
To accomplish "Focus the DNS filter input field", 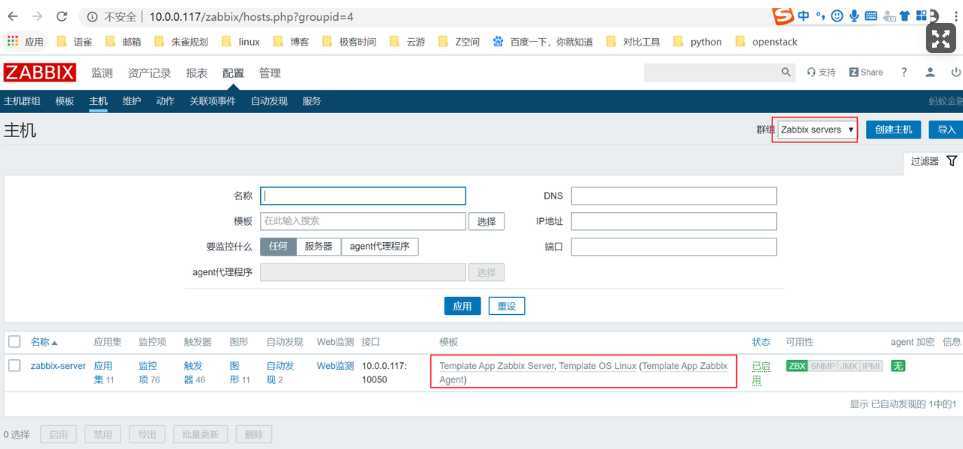I will point(674,196).
